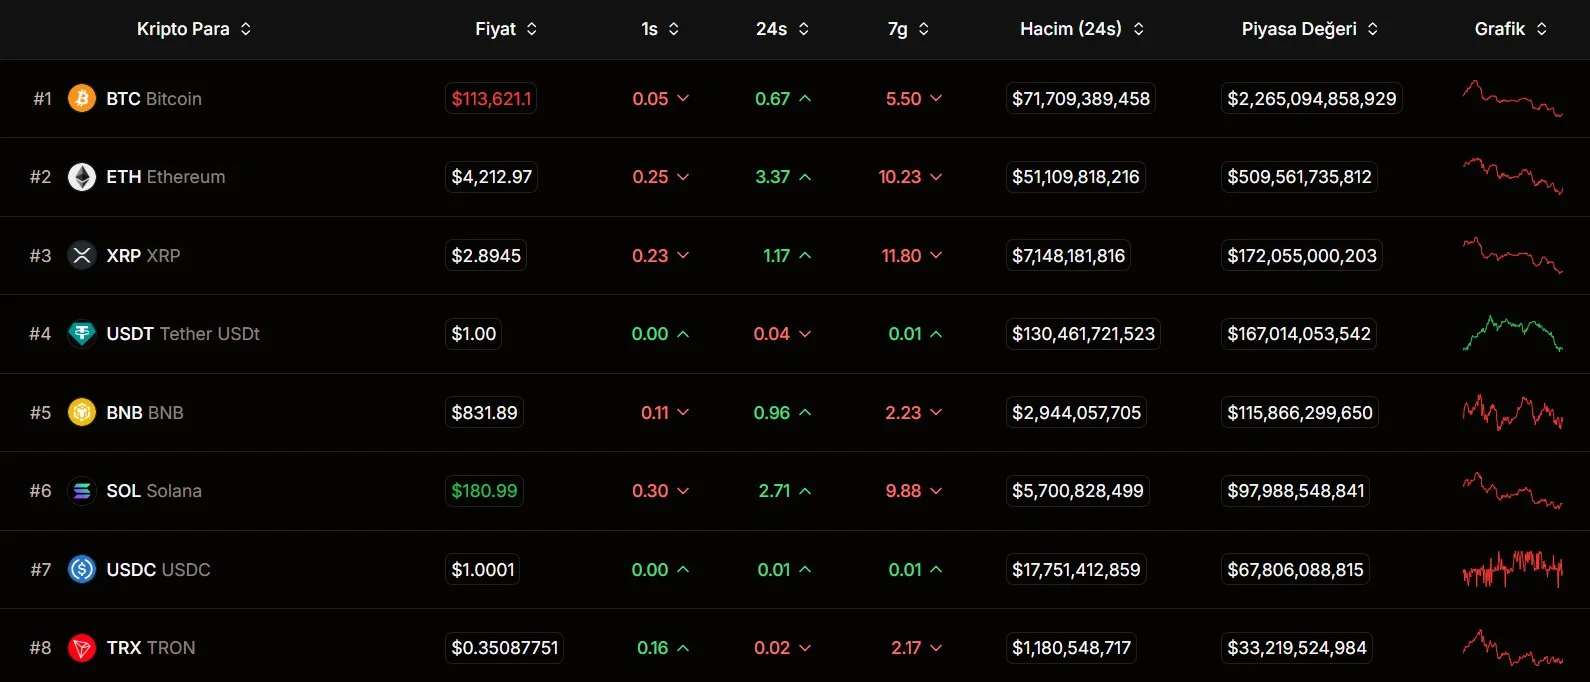
Task: Click USDC price $1.0001
Action: [x=483, y=569]
